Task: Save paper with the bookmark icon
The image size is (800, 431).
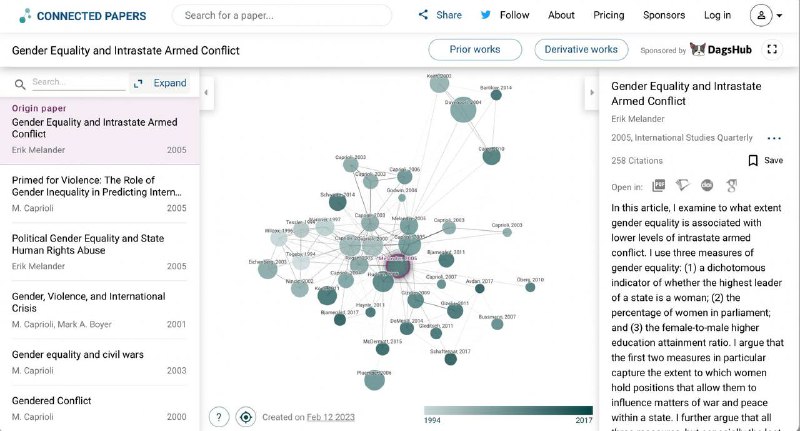Action: (753, 160)
